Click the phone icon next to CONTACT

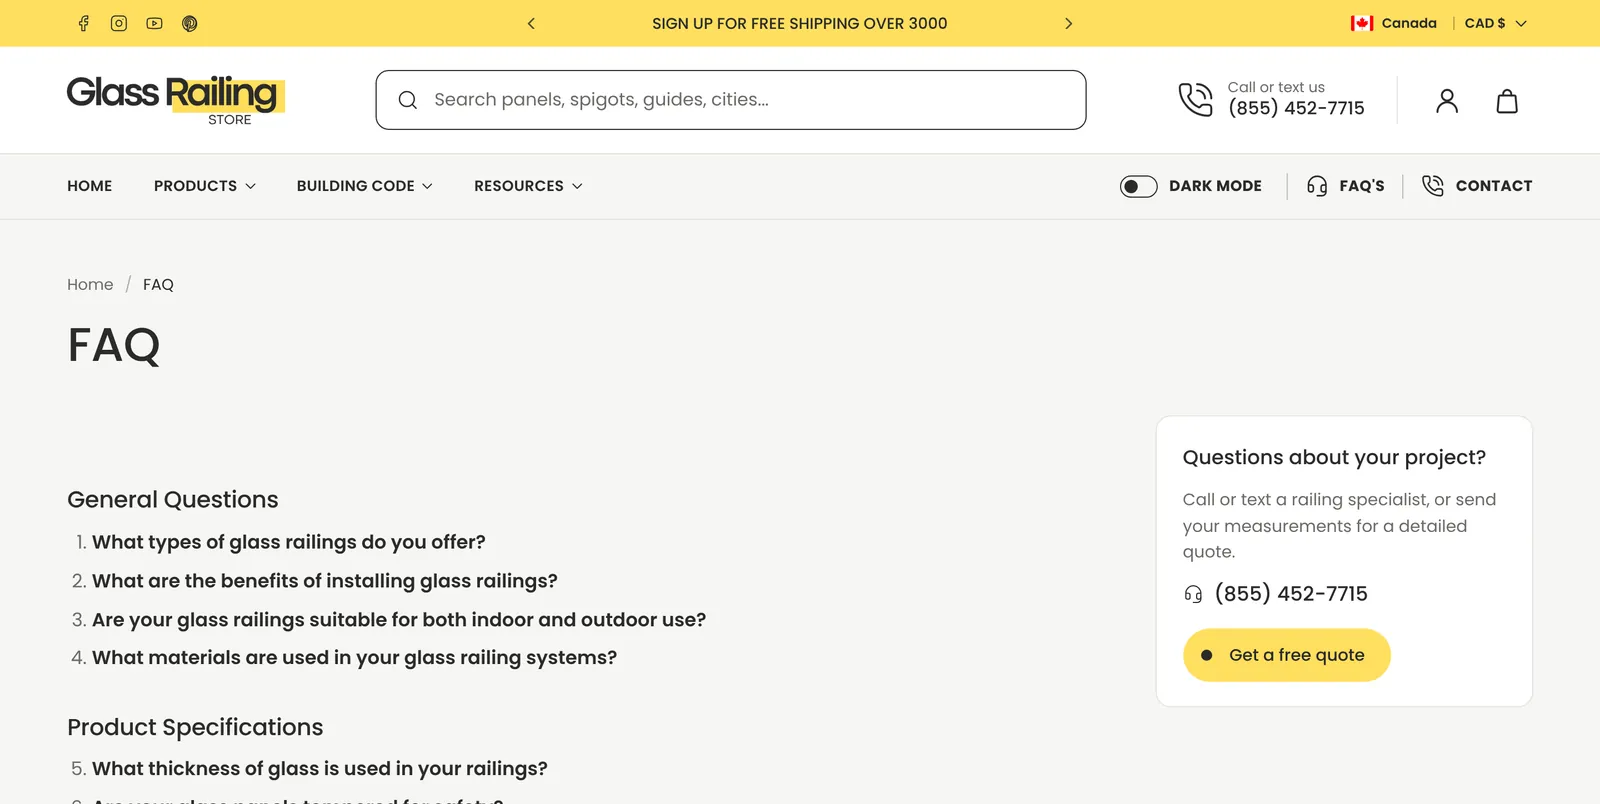(1433, 186)
